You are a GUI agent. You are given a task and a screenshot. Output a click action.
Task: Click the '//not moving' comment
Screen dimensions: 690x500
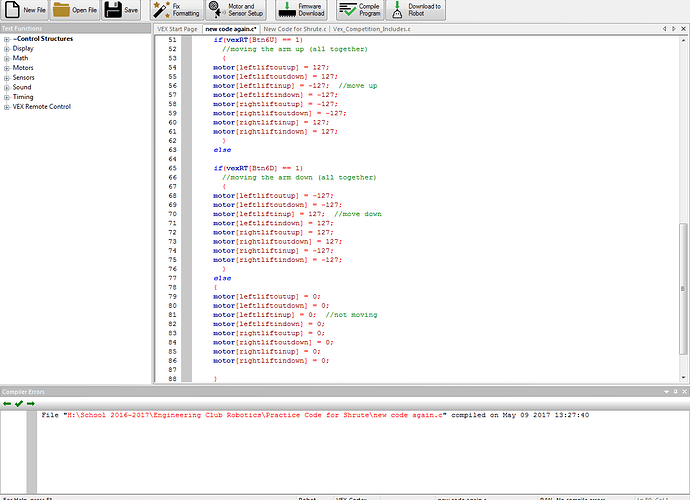(x=351, y=315)
